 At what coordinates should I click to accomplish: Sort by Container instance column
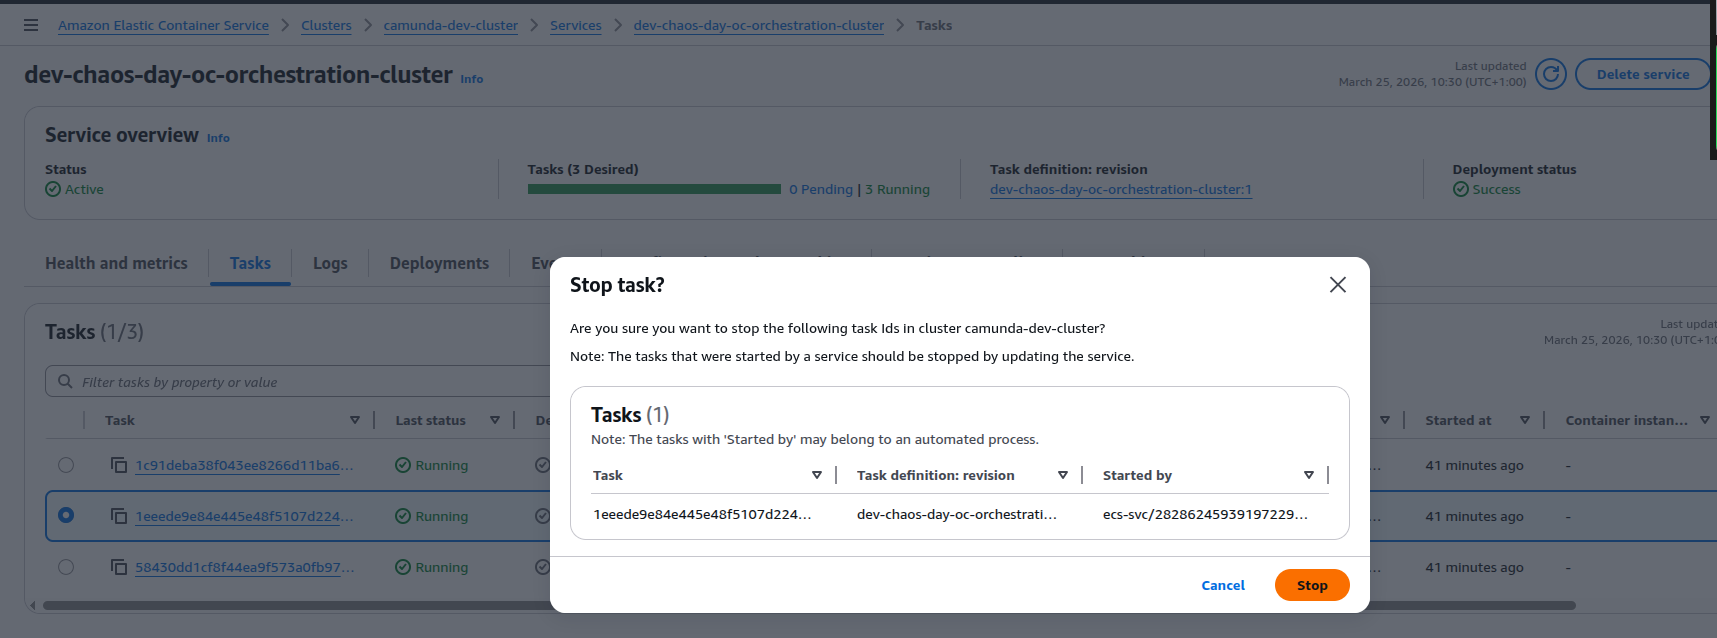[x=1705, y=420]
